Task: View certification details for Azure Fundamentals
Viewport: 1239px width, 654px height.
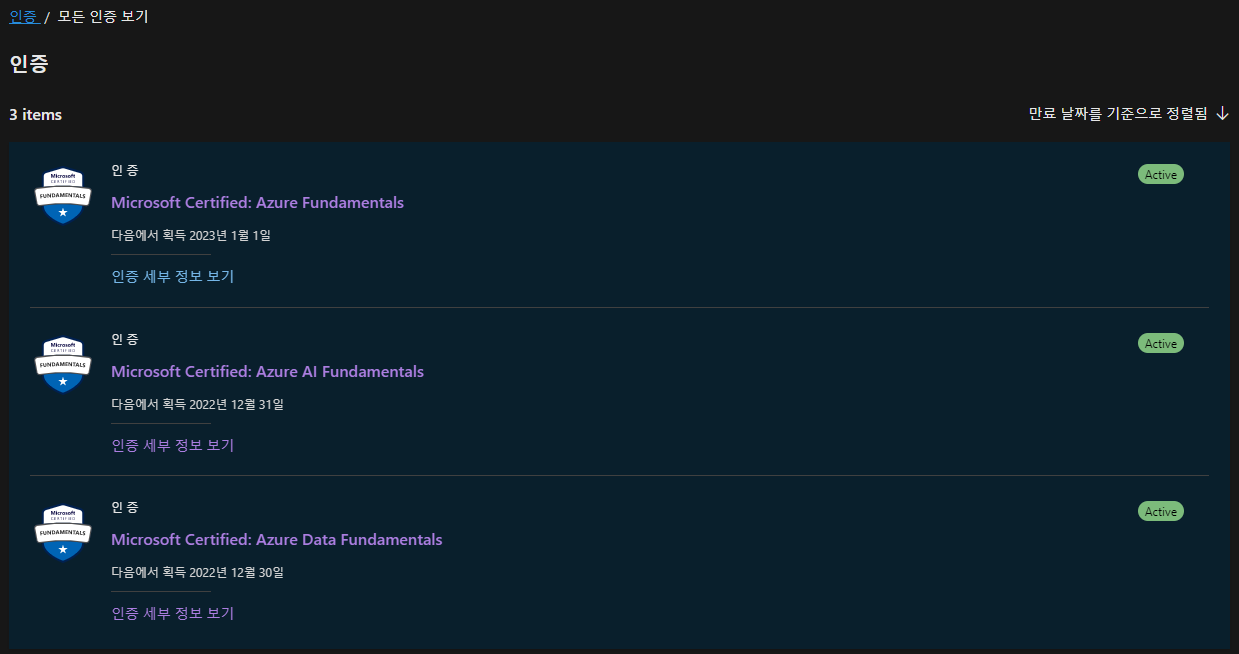Action: (172, 276)
